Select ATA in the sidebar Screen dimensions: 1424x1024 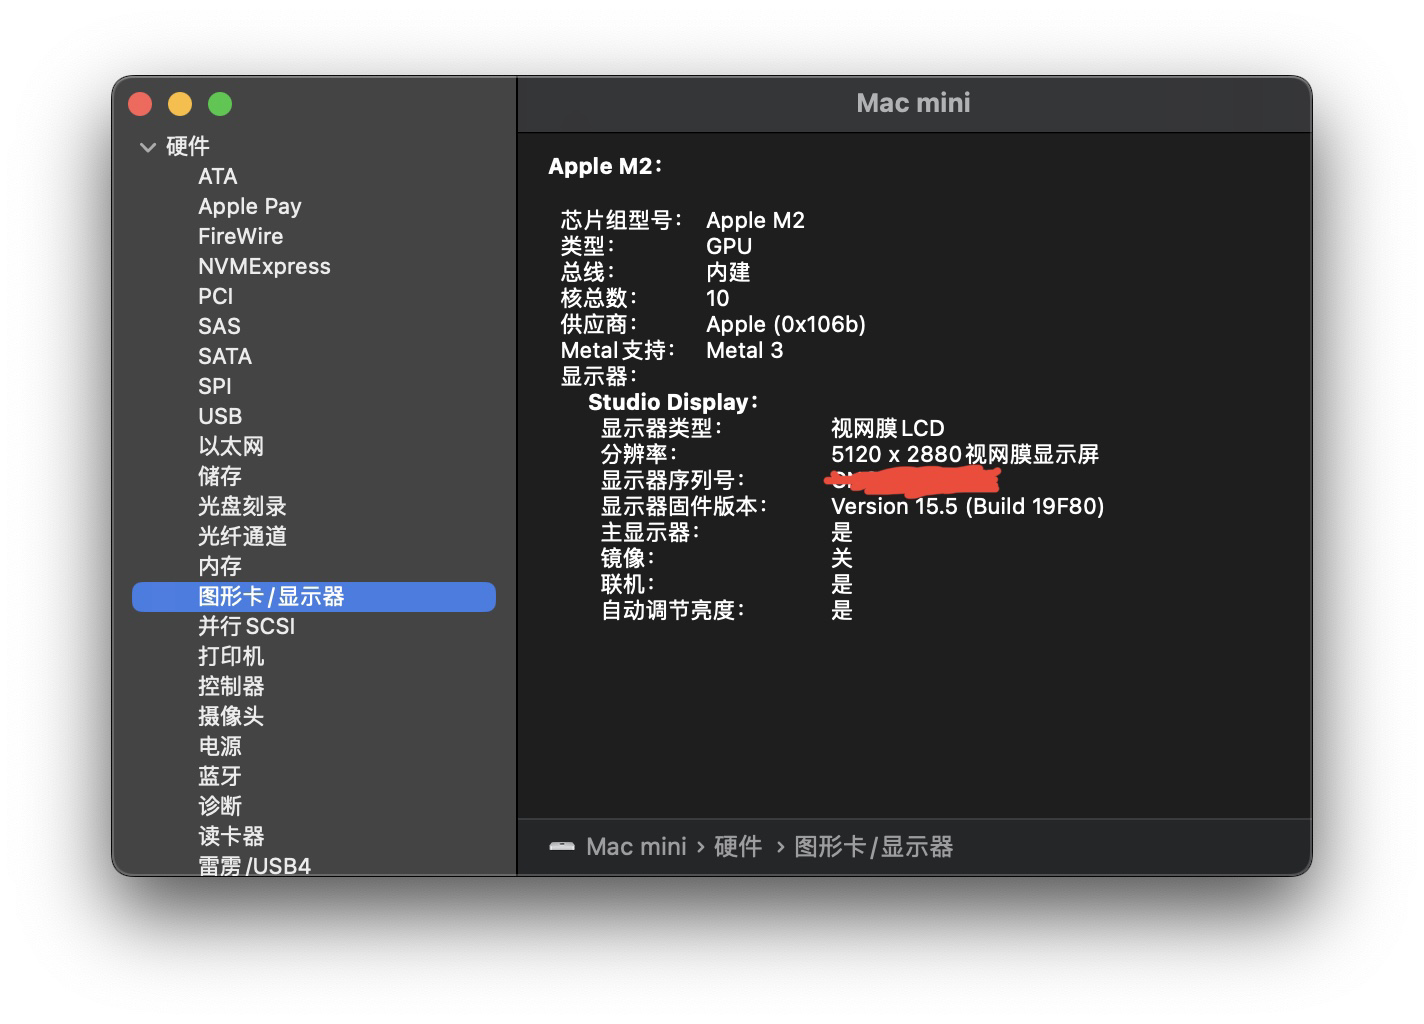pyautogui.click(x=218, y=176)
